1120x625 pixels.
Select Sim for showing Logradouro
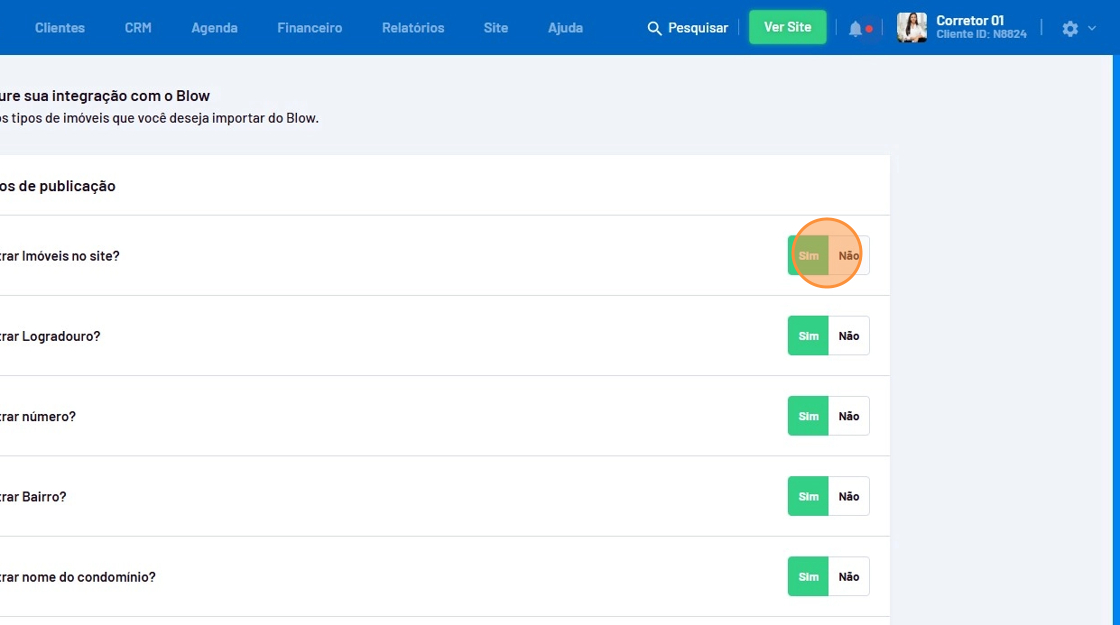(808, 336)
